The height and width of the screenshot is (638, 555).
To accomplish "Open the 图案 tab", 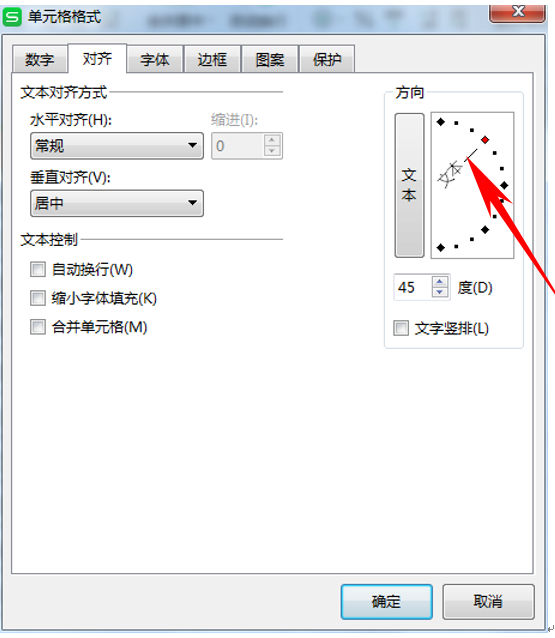I will 270,60.
